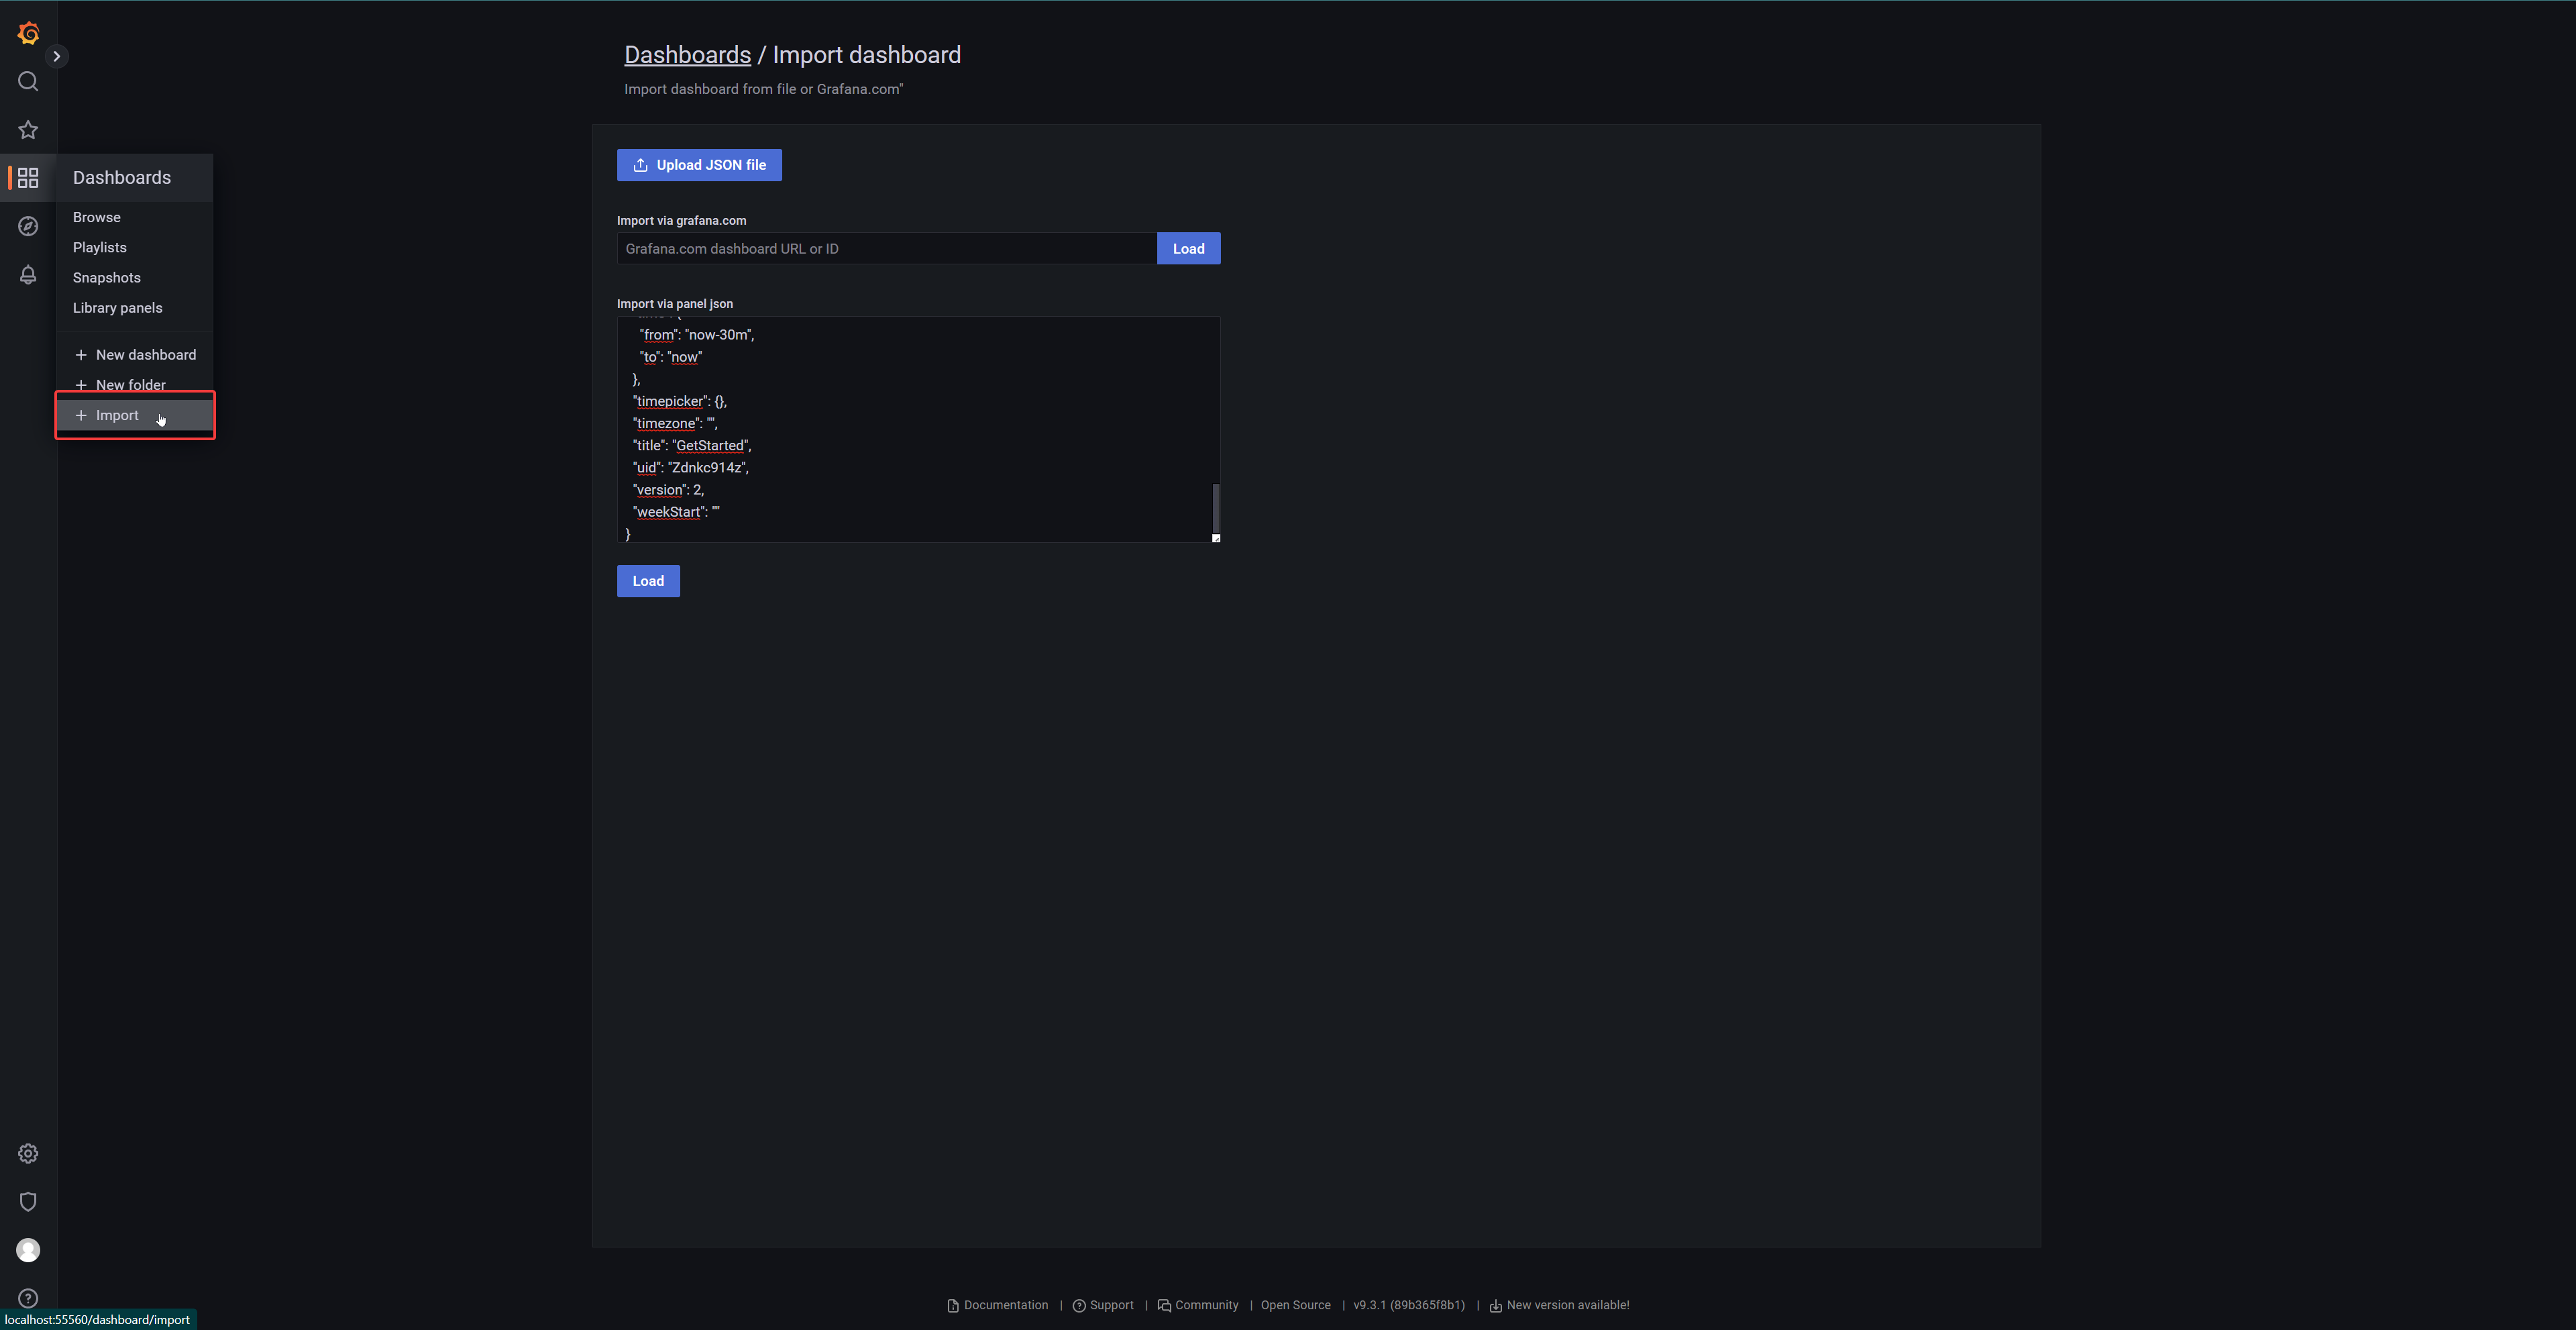Click the Import via panel json label
2576x1330 pixels.
point(675,303)
